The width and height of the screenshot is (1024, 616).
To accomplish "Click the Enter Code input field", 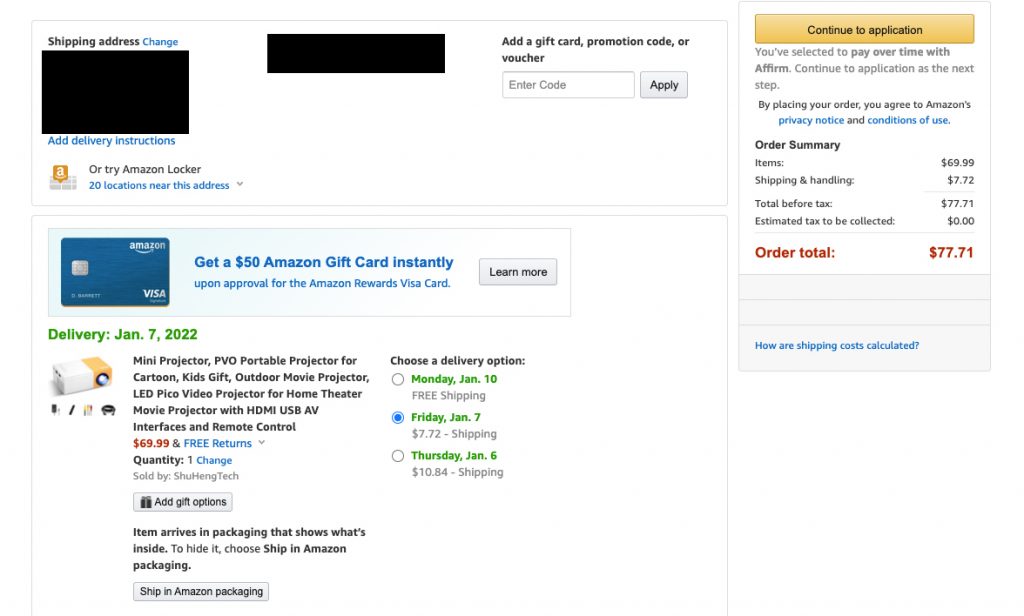I will tap(568, 85).
